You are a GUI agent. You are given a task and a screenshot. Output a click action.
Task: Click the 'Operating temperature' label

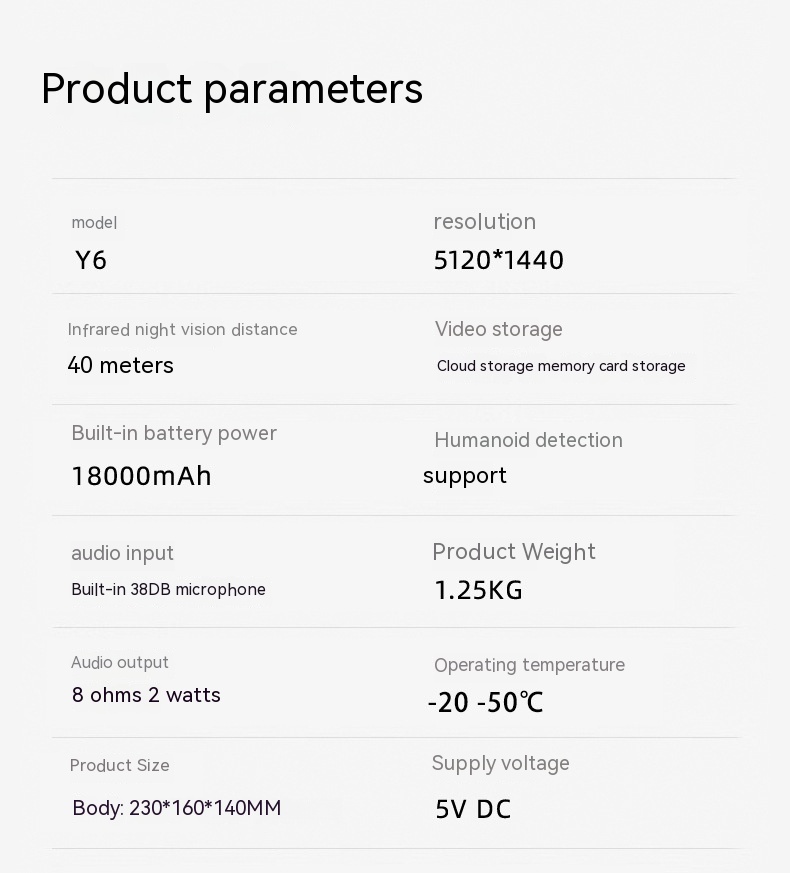point(529,665)
